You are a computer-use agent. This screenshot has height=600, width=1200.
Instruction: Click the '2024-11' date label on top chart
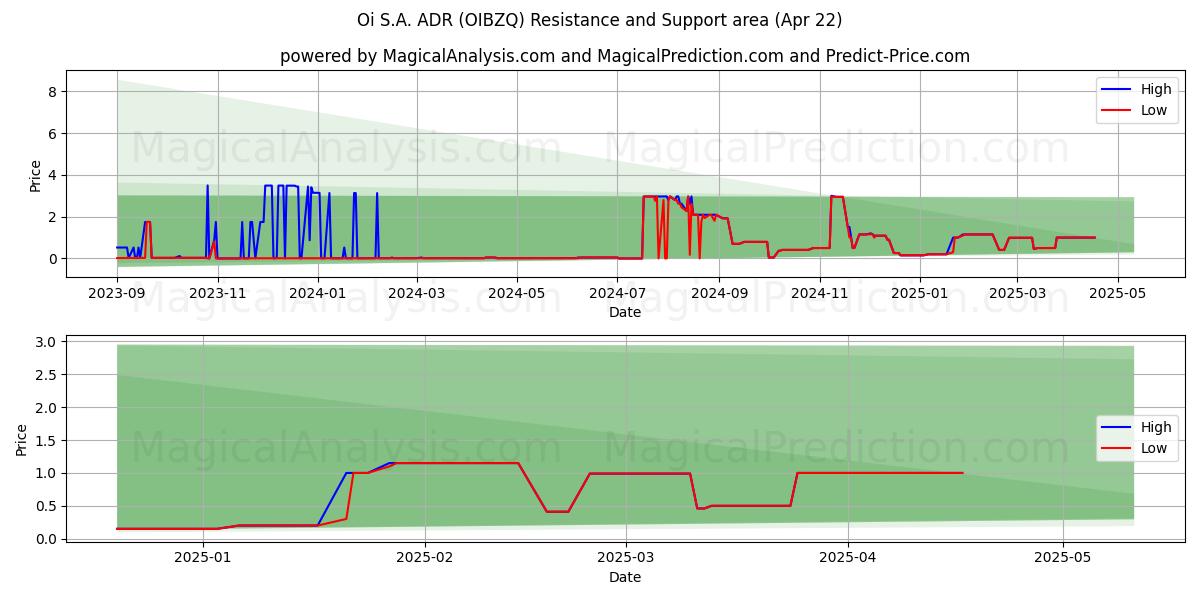point(819,294)
